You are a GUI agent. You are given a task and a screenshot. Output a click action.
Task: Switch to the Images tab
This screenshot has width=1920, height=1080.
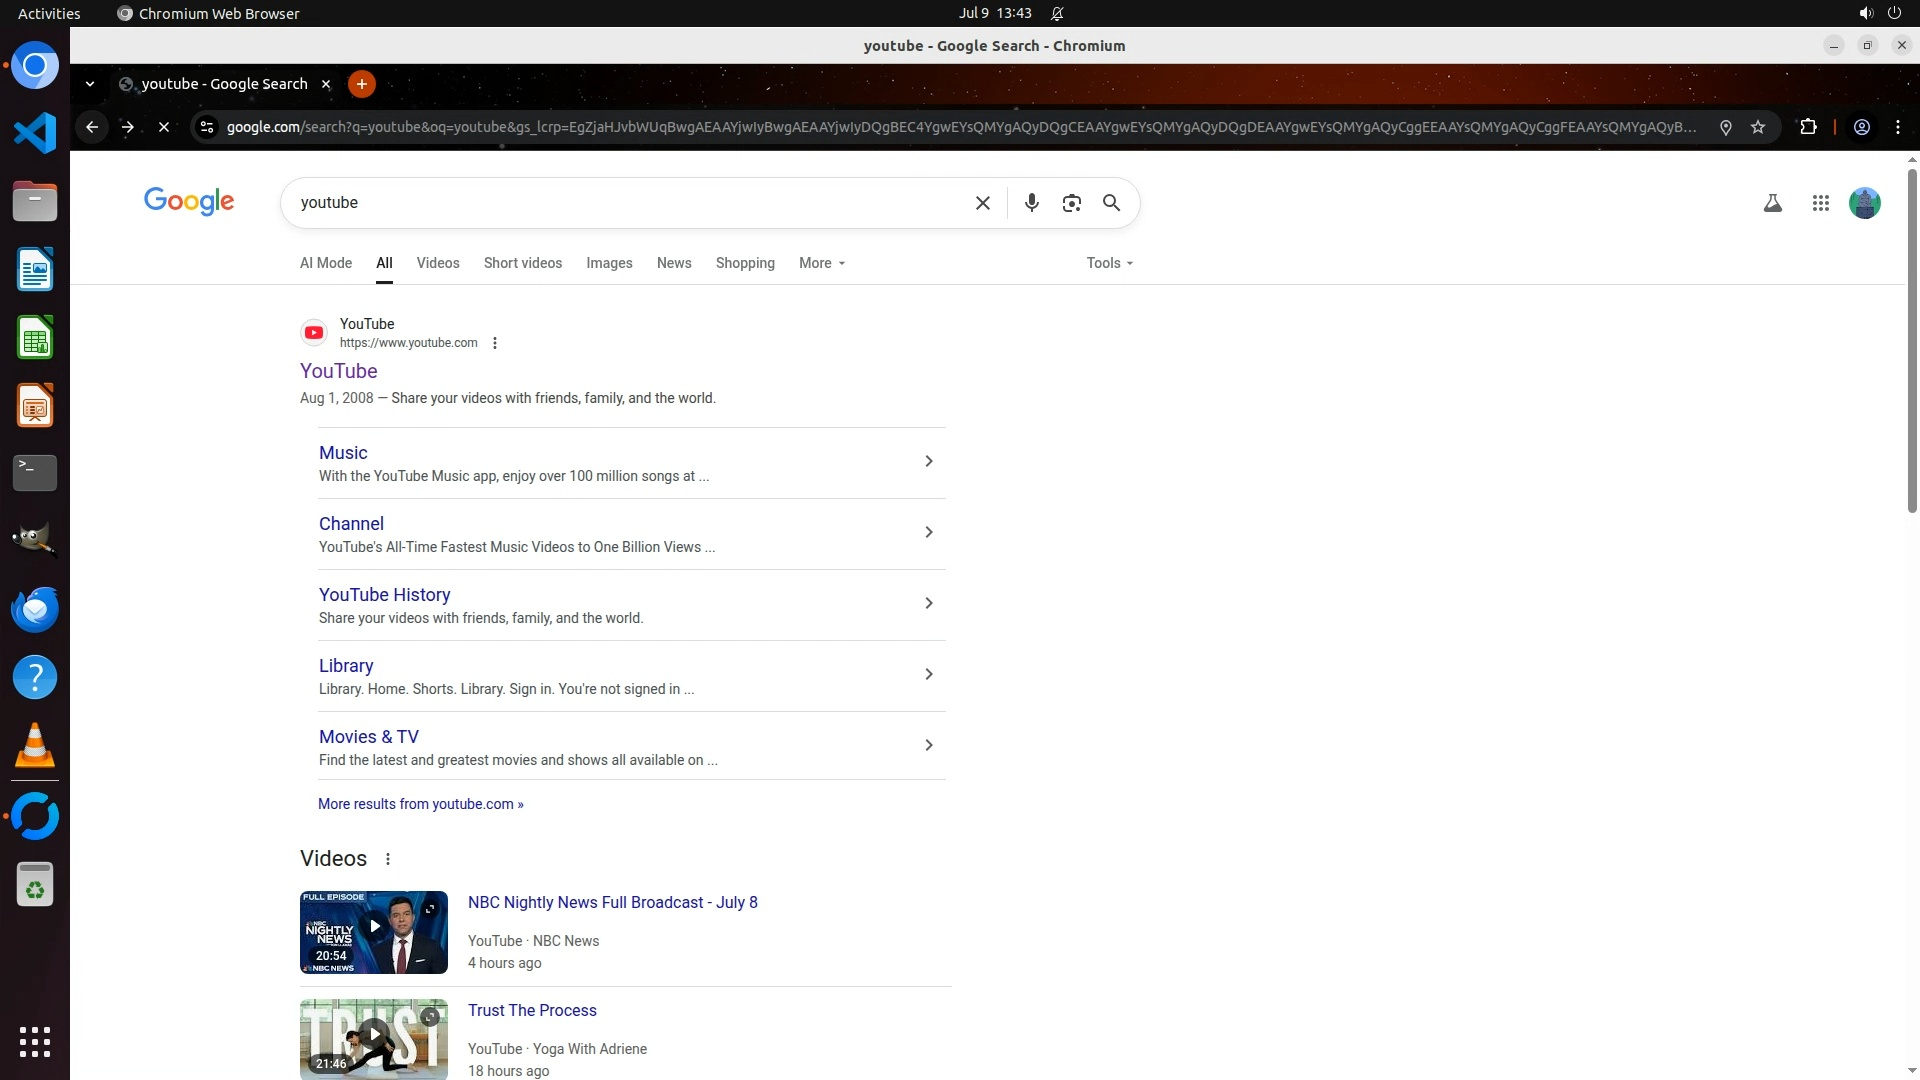pyautogui.click(x=609, y=263)
